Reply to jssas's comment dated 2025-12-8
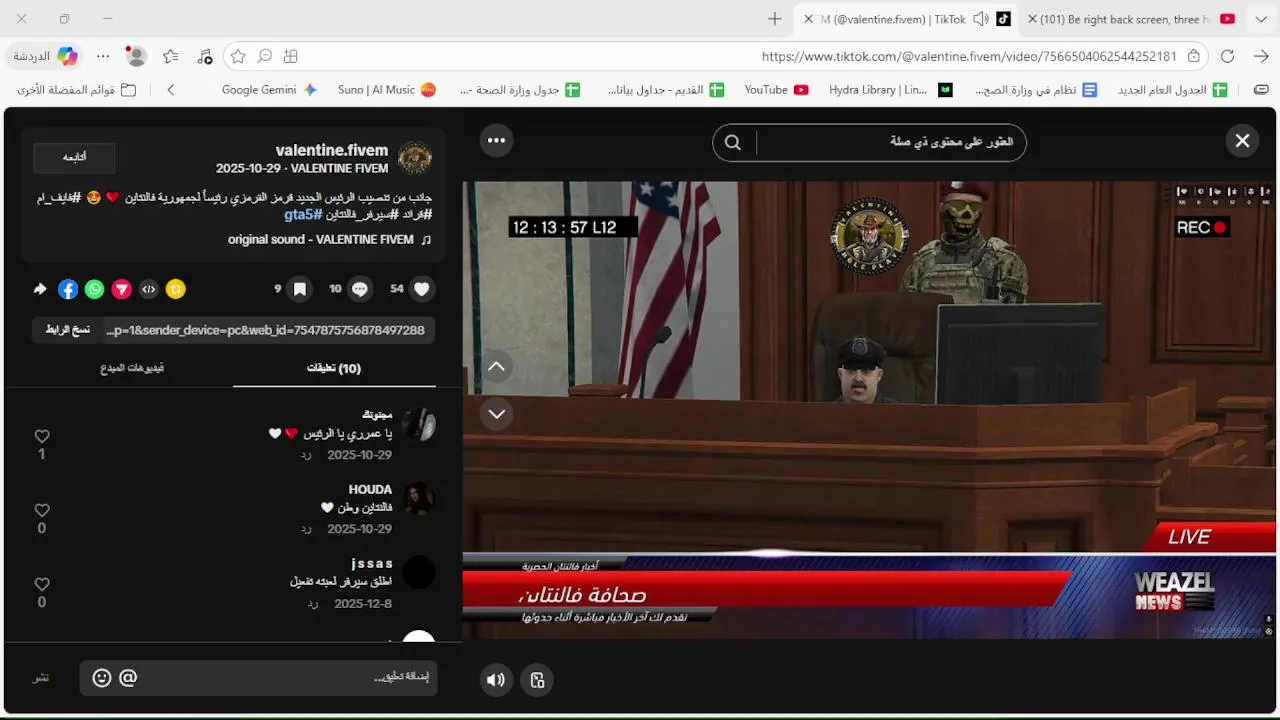Screen dimensions: 1280x720 pos(313,604)
